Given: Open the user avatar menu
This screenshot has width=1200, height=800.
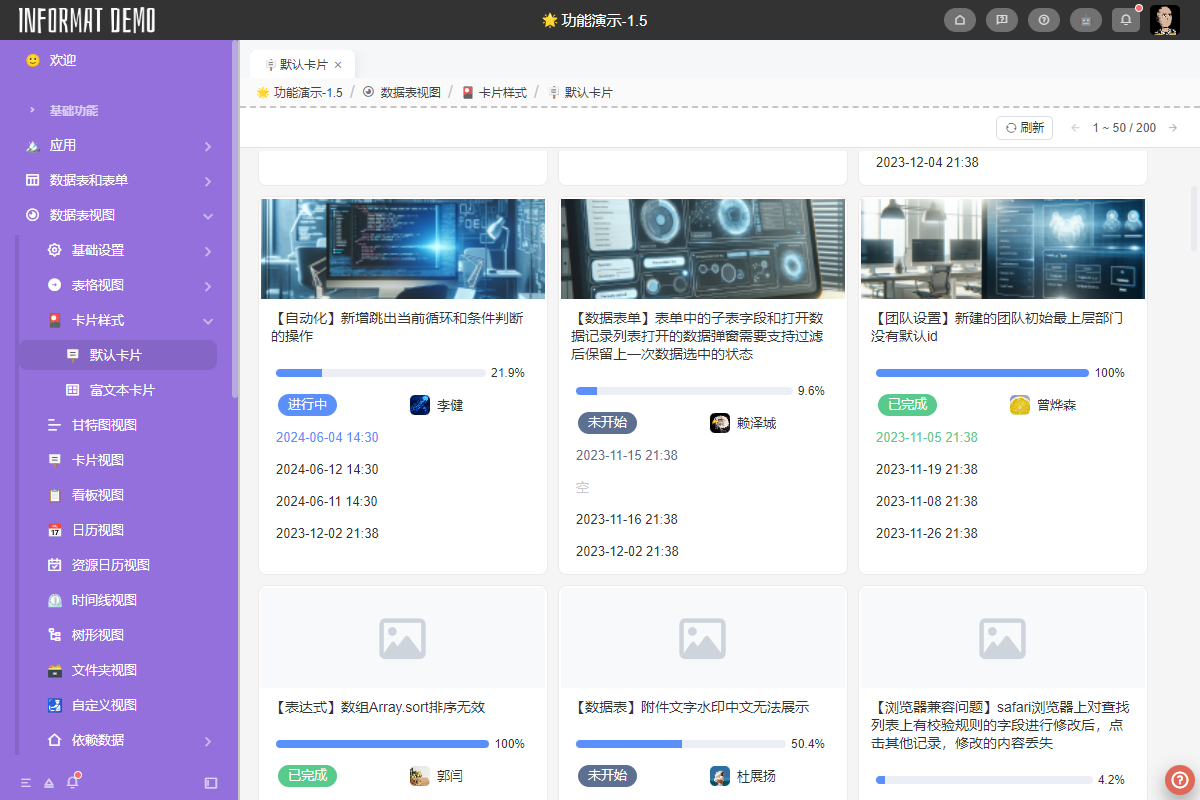Looking at the screenshot, I should coord(1164,20).
